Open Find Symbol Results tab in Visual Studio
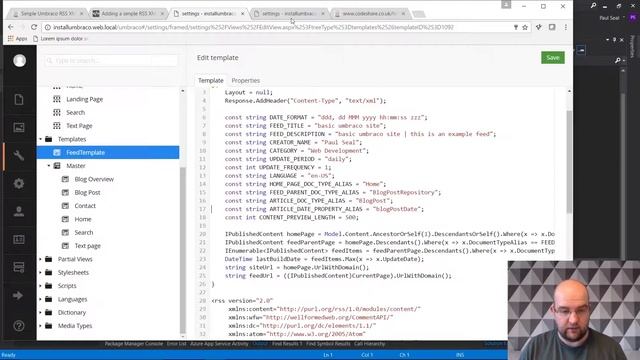640x360 pixels. click(x=328, y=344)
